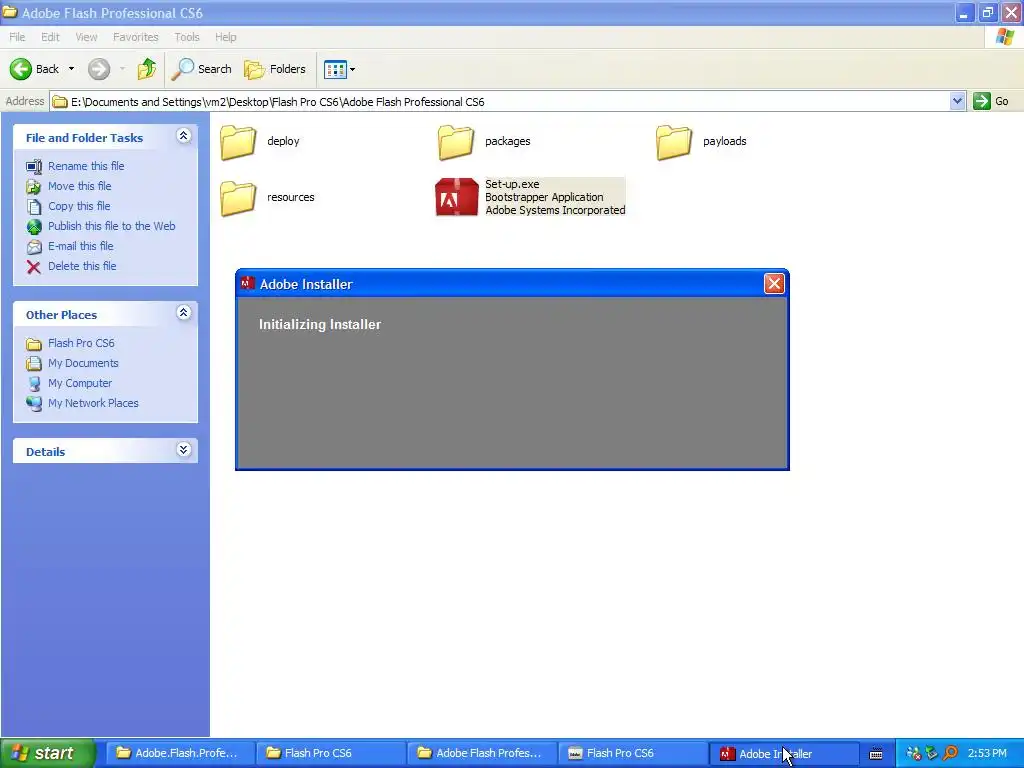Click the tray icon left of the clock
The height and width of the screenshot is (768, 1024).
point(950,753)
